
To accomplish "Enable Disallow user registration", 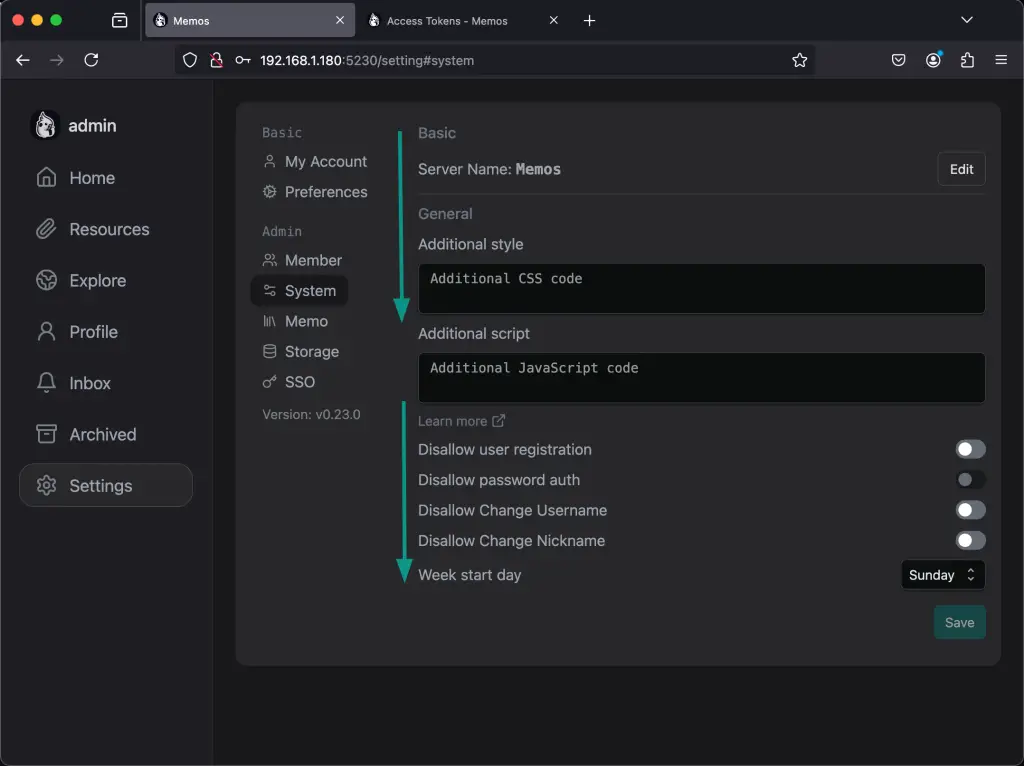I will 969,448.
